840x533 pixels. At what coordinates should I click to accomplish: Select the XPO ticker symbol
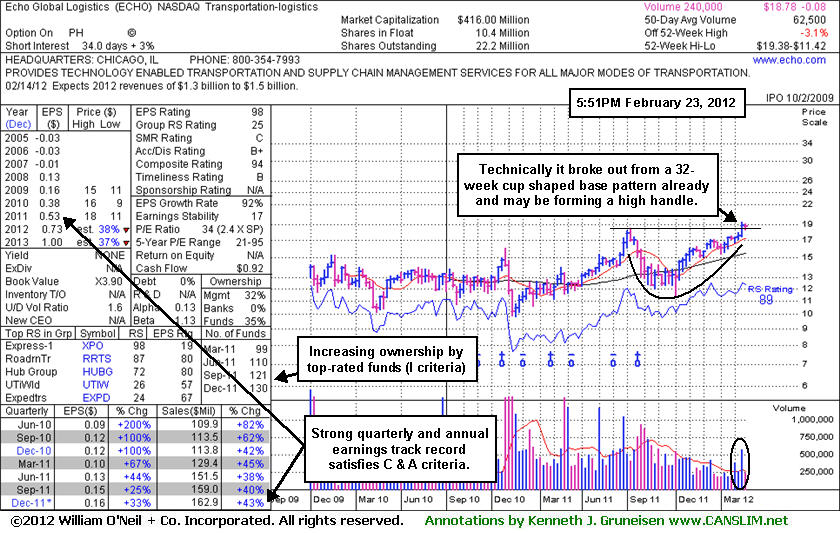click(x=93, y=346)
